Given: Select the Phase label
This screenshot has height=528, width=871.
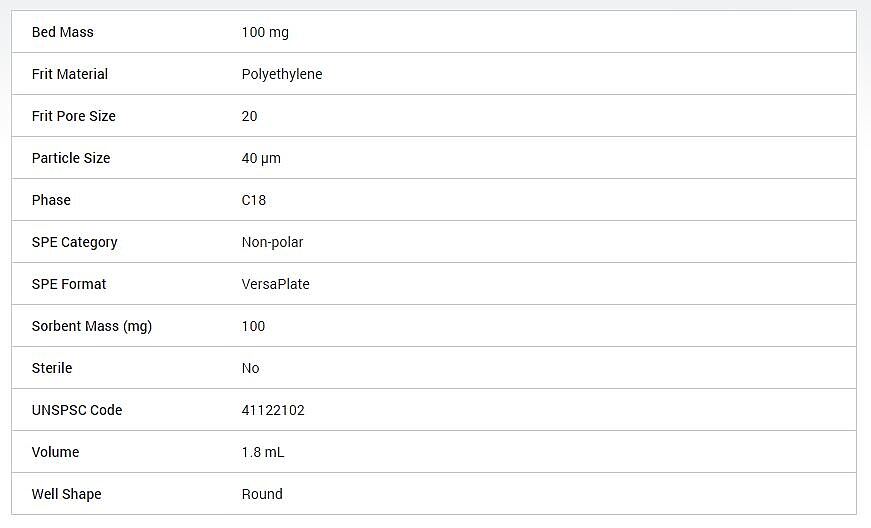Looking at the screenshot, I should click(51, 200).
